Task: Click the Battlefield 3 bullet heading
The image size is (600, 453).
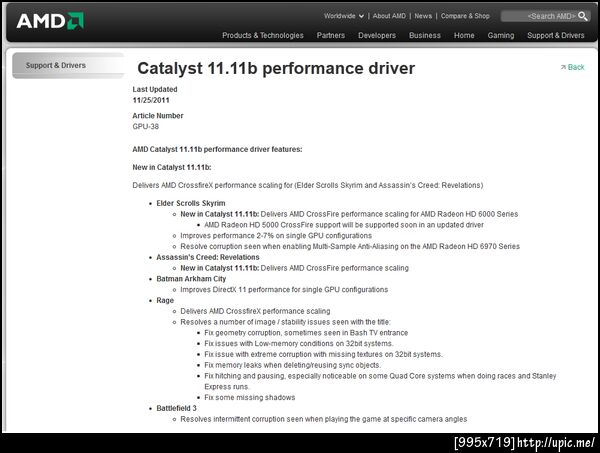Action: (176, 408)
